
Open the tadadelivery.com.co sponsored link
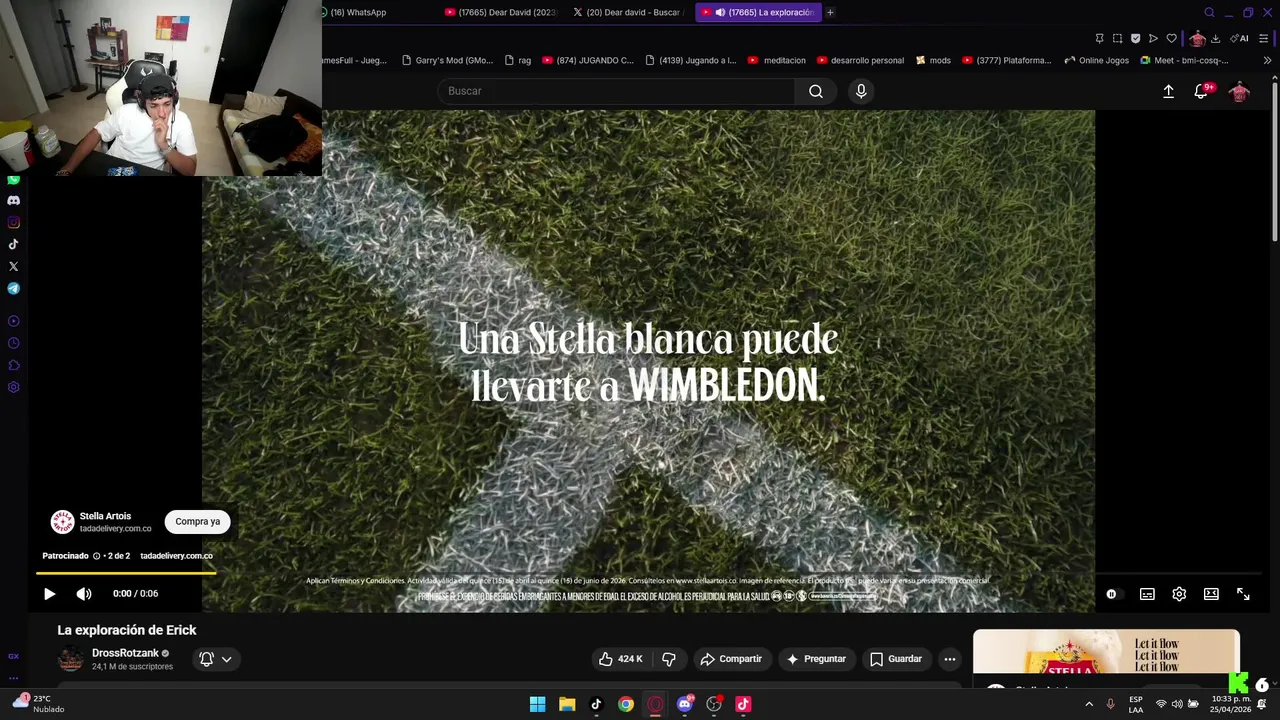(176, 556)
